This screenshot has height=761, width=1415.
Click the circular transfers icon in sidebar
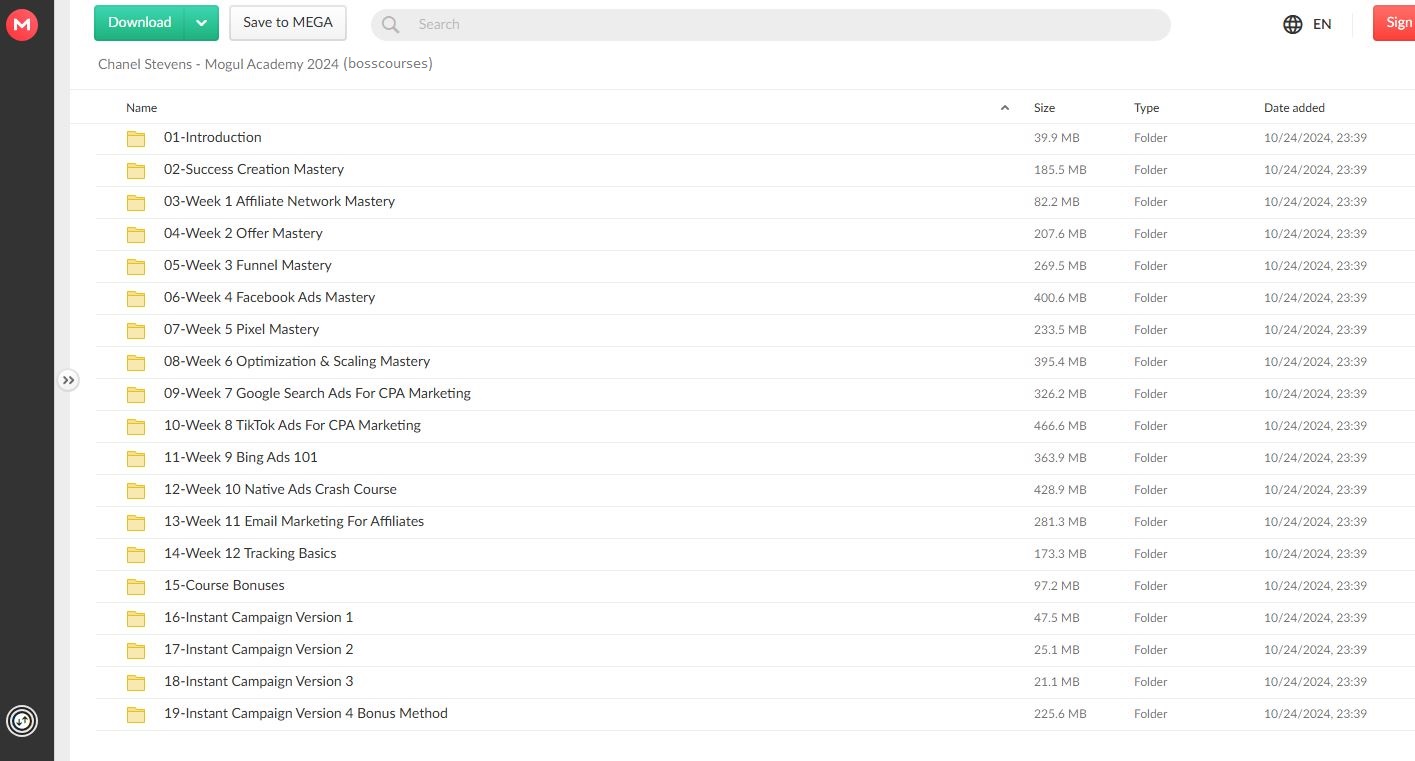point(22,720)
